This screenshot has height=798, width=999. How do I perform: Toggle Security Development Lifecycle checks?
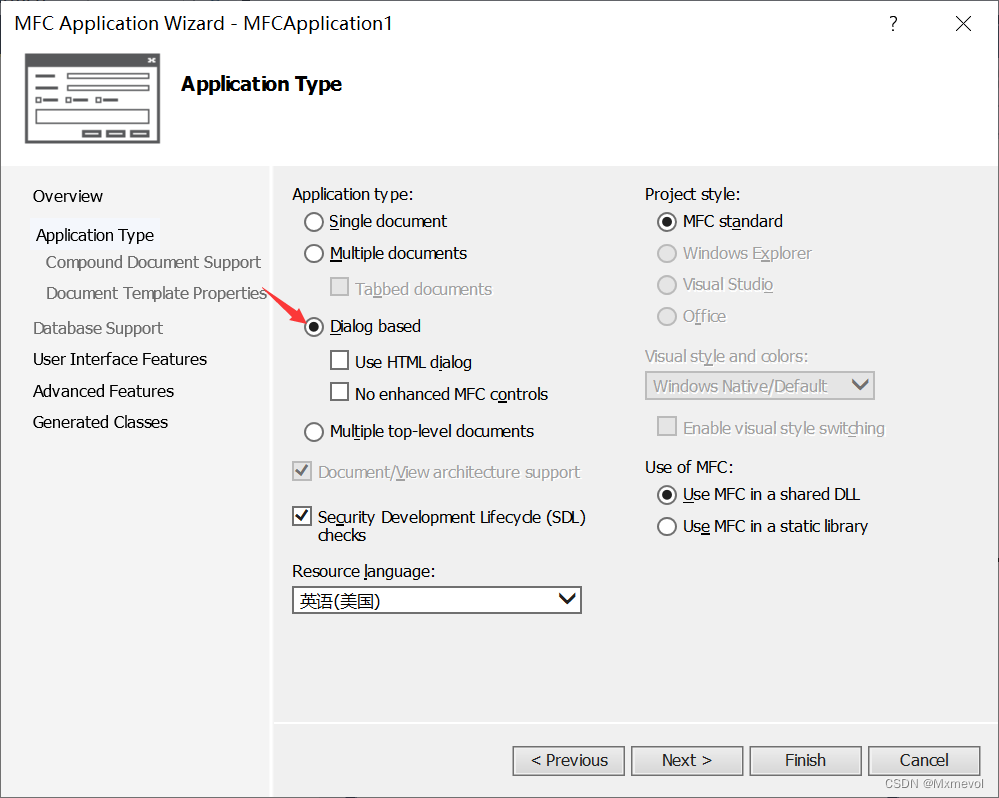point(302,516)
